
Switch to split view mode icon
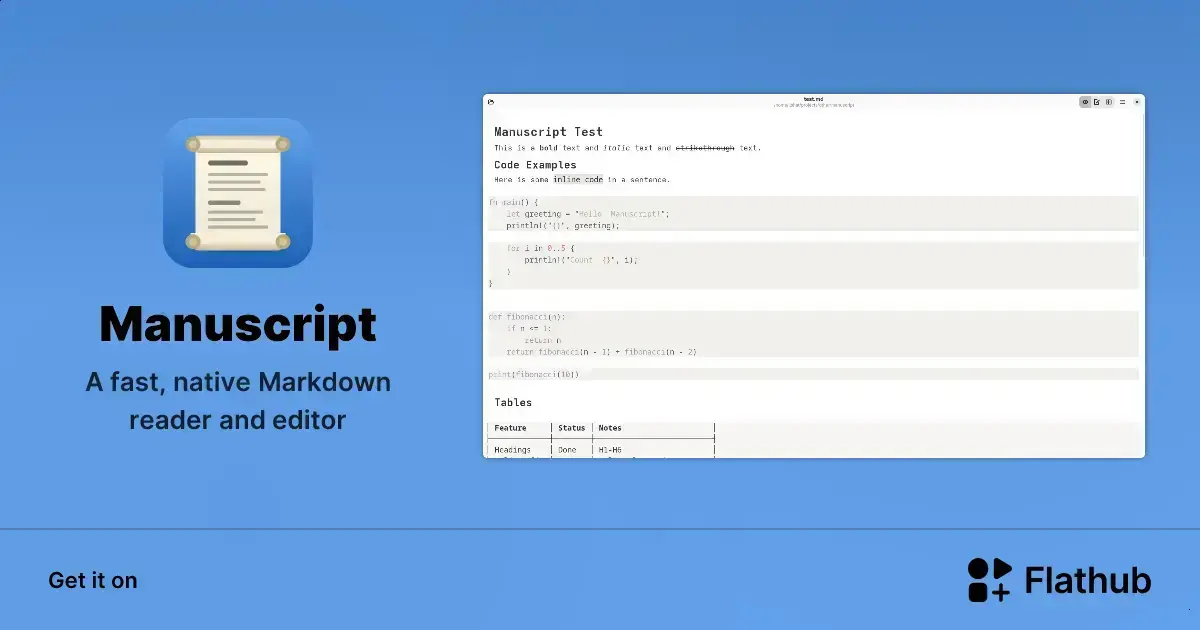tap(1108, 102)
